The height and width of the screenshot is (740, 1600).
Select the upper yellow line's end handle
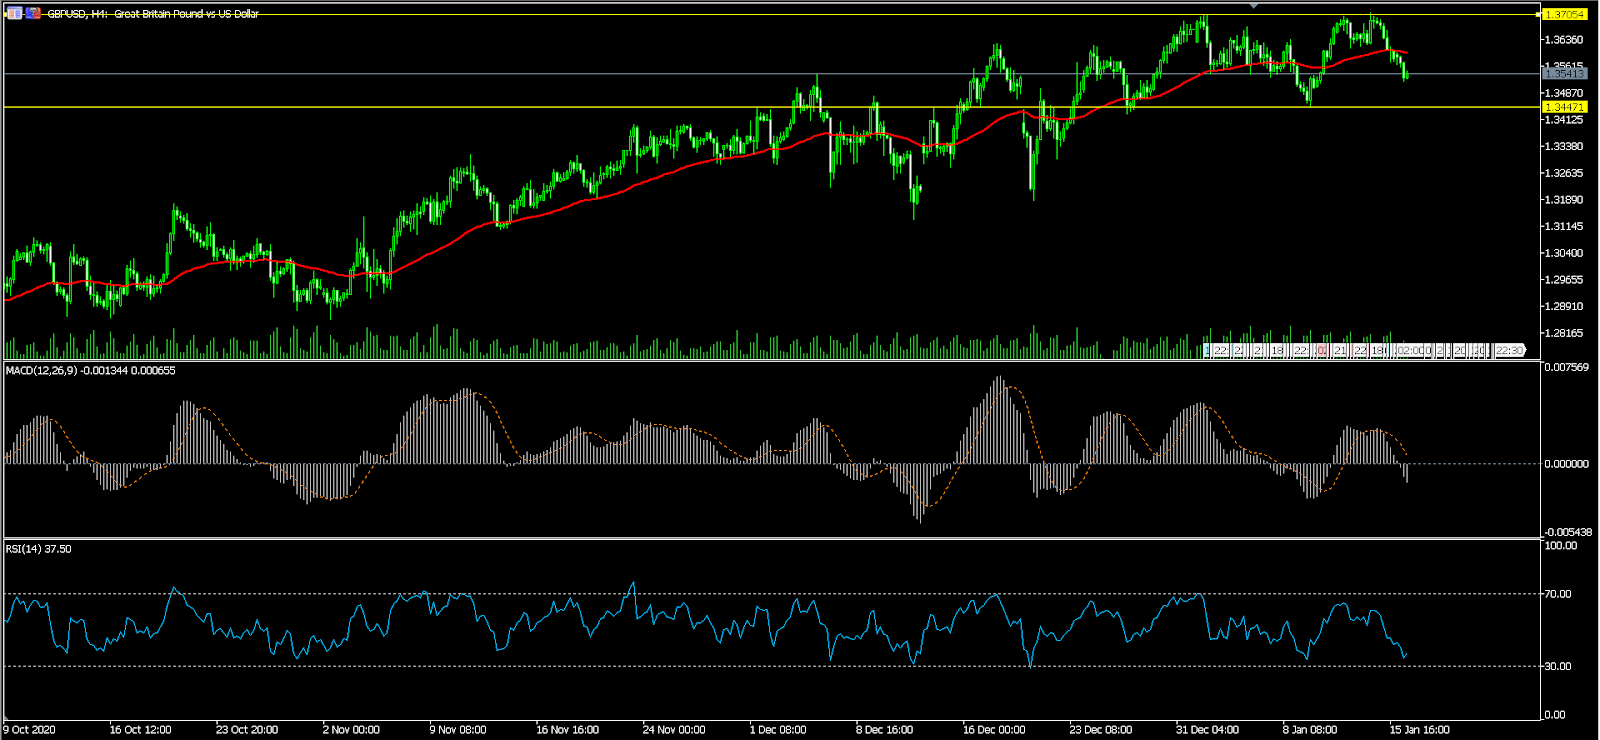1538,15
